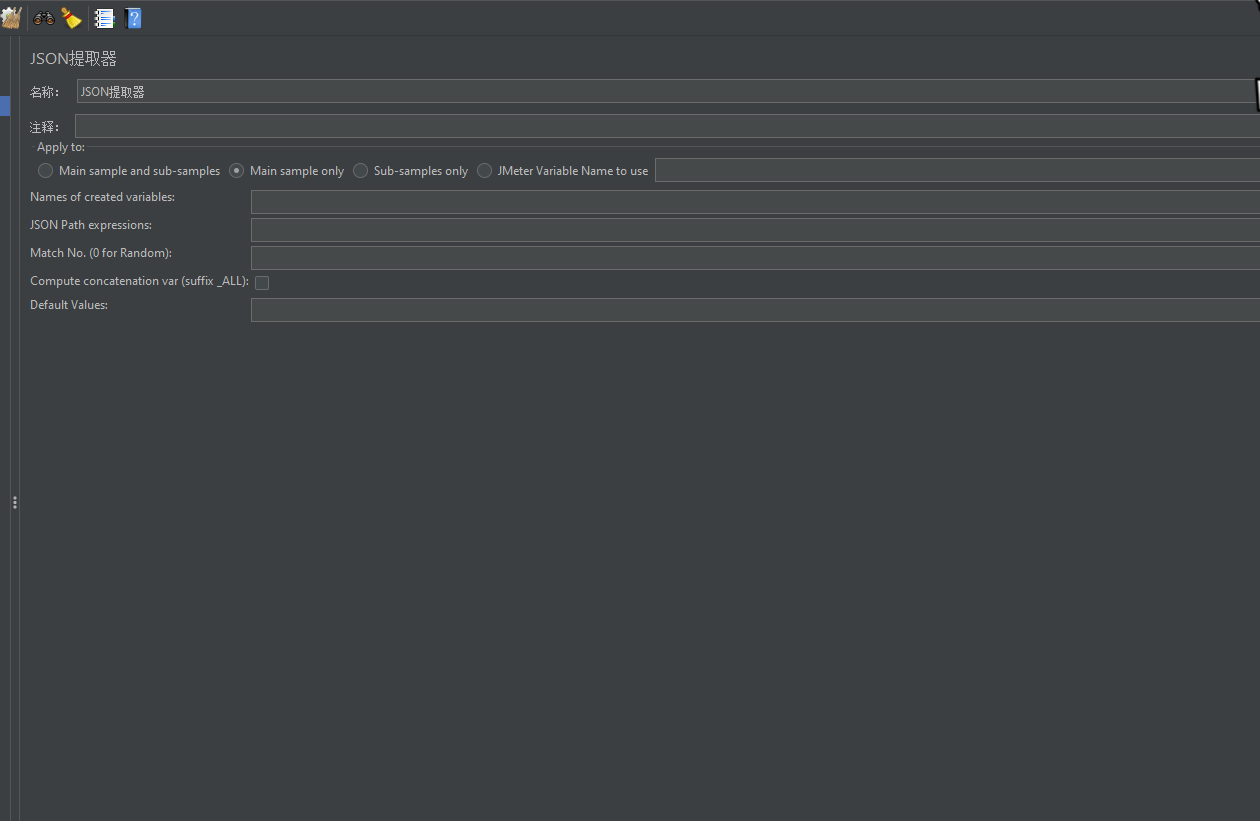Click the 注释 comment field

[x=400, y=125]
